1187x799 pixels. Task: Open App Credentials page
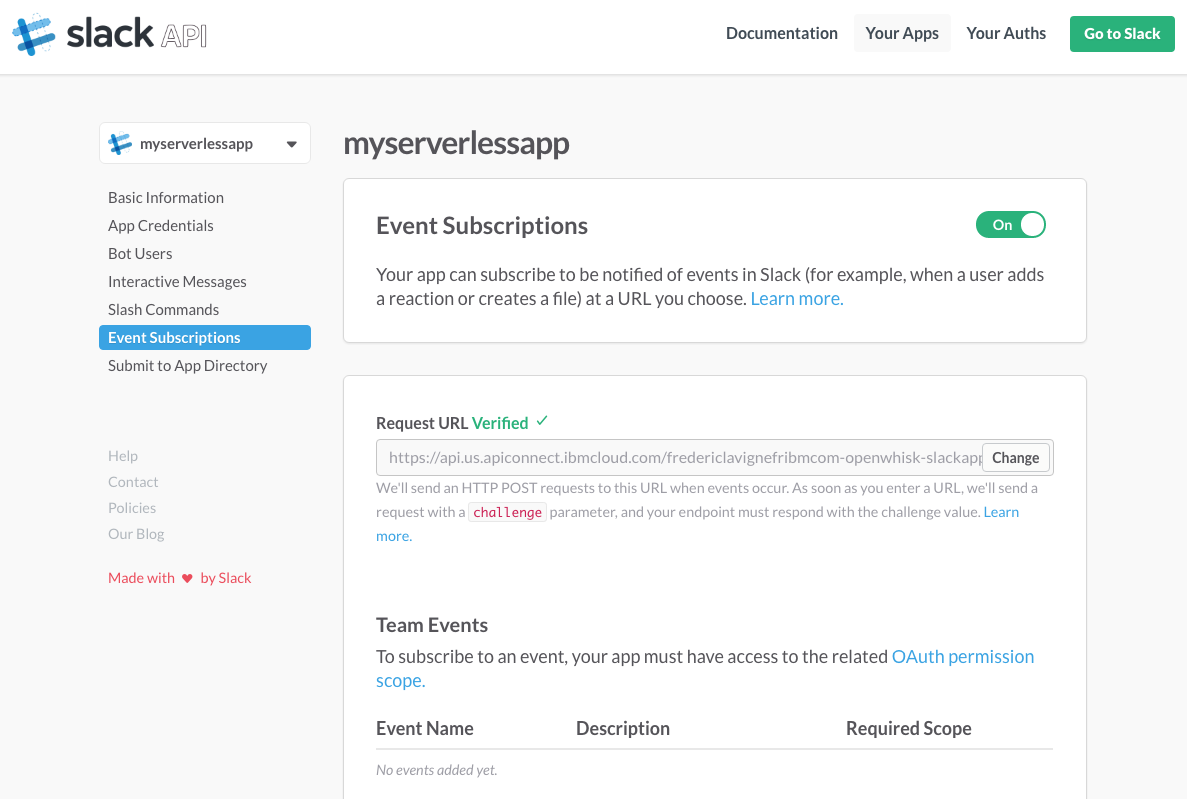160,226
